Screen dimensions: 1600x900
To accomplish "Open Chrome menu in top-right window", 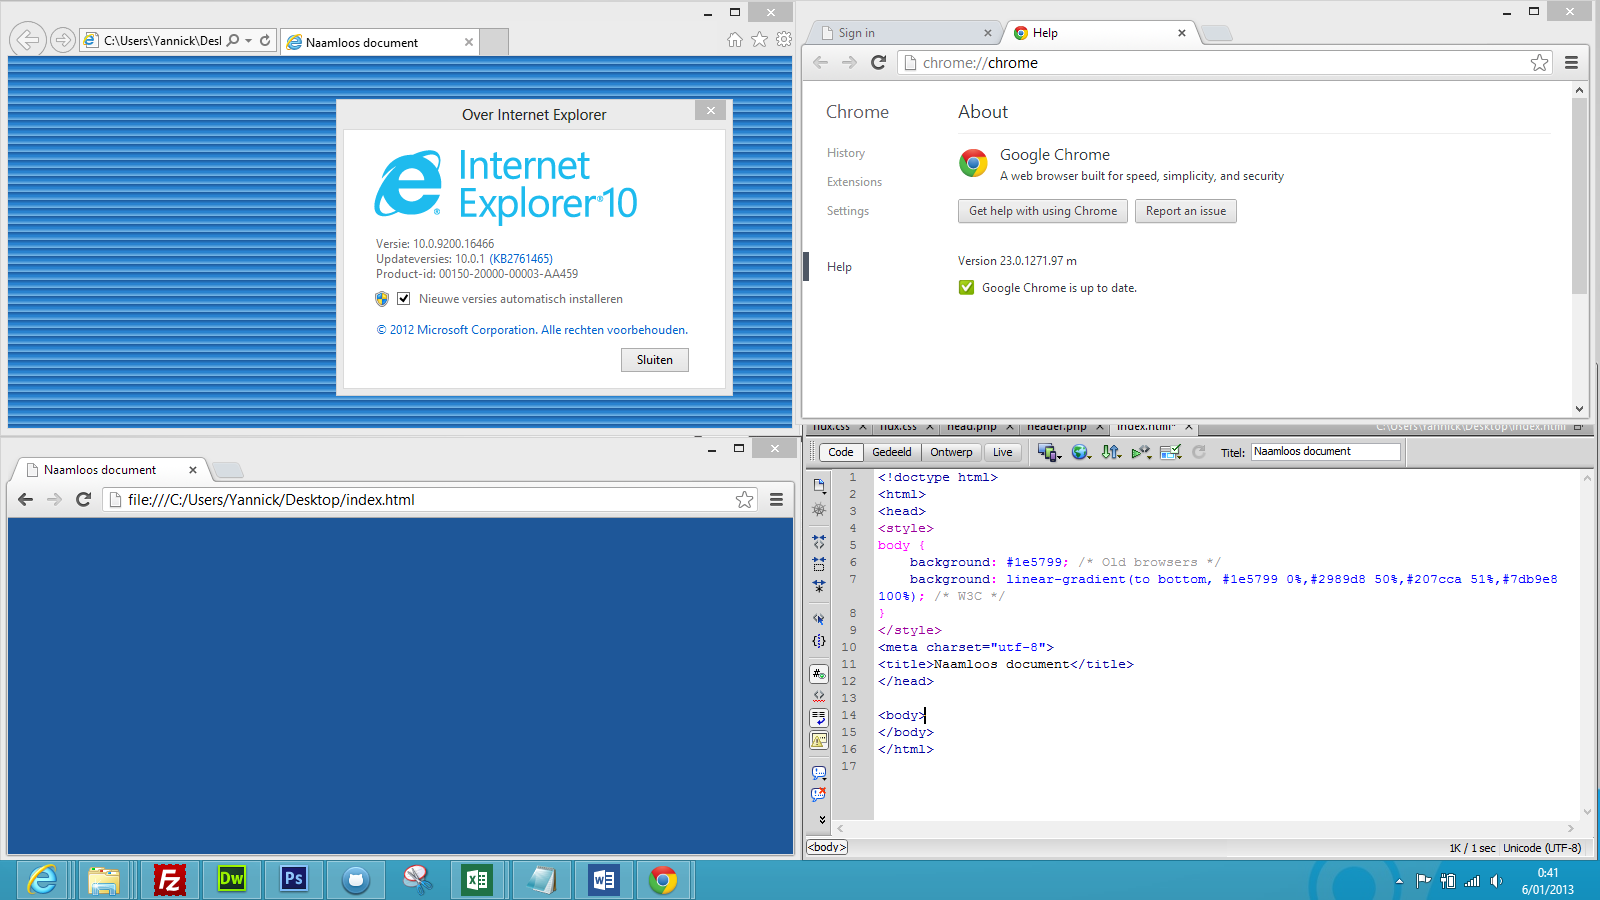I will [x=1571, y=63].
